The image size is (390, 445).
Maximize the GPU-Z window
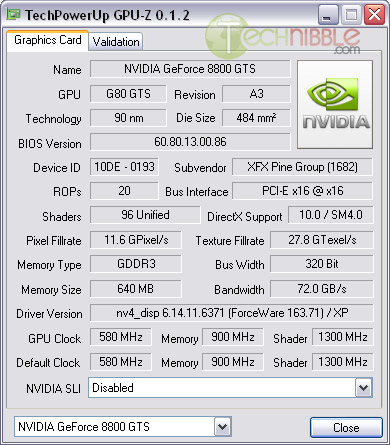(351, 15)
